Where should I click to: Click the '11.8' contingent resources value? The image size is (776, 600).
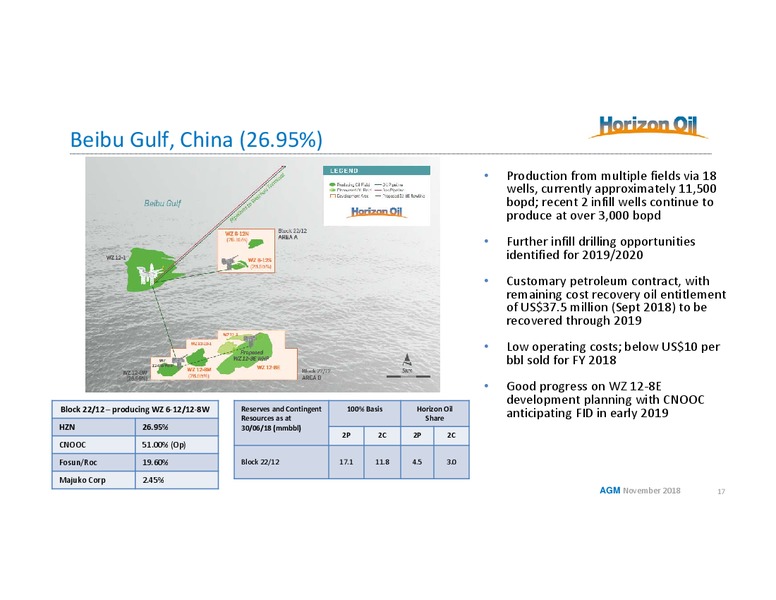point(382,462)
